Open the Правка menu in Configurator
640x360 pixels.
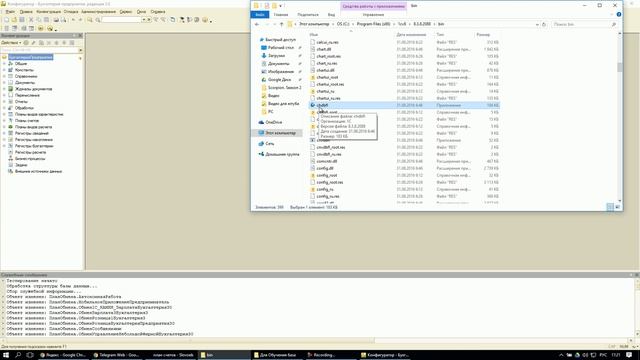pos(26,12)
